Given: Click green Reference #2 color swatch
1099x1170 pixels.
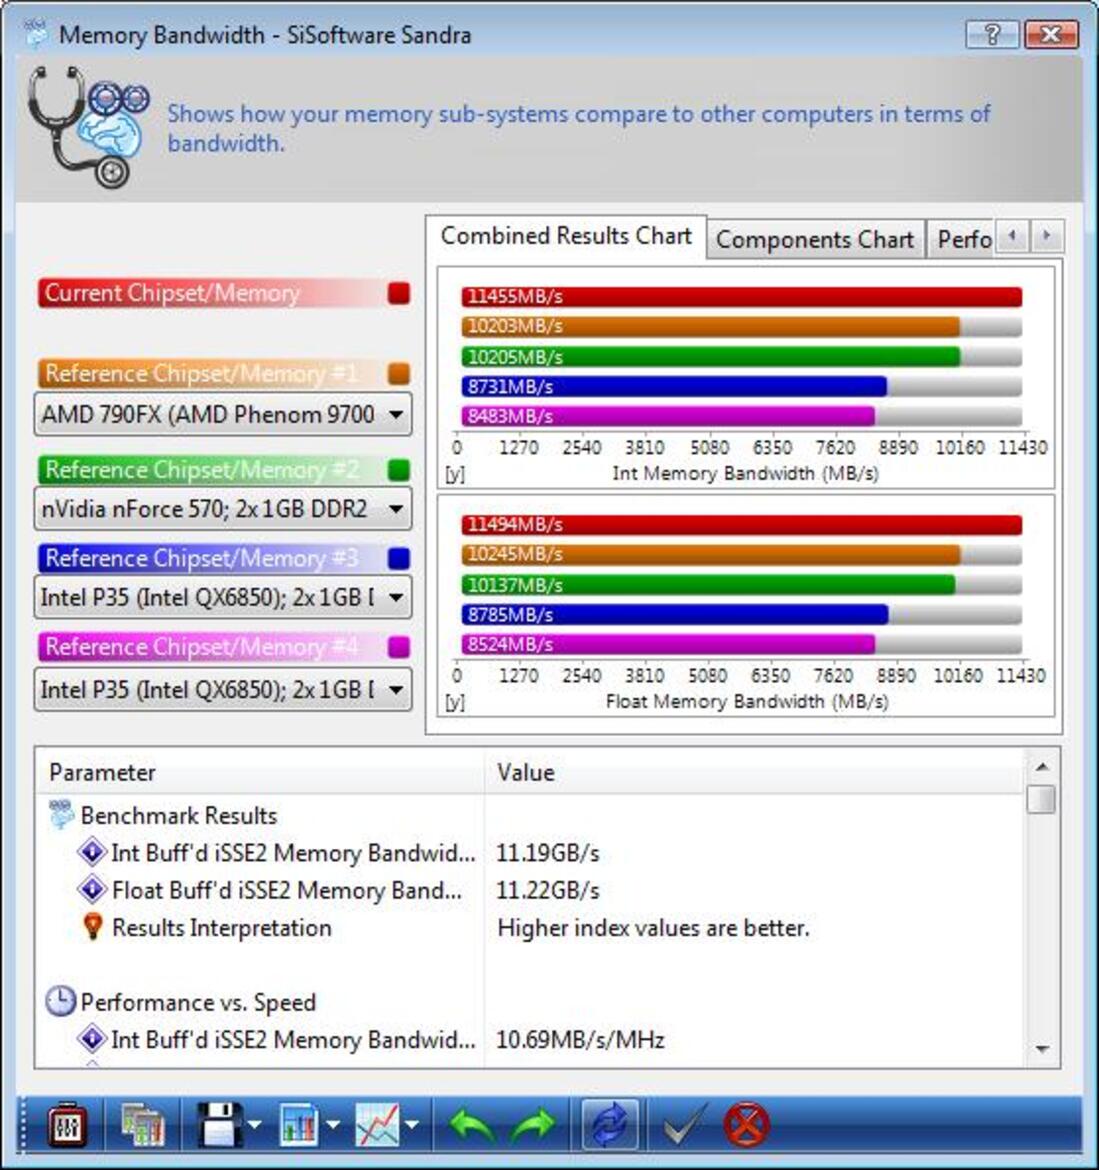Looking at the screenshot, I should (x=399, y=470).
